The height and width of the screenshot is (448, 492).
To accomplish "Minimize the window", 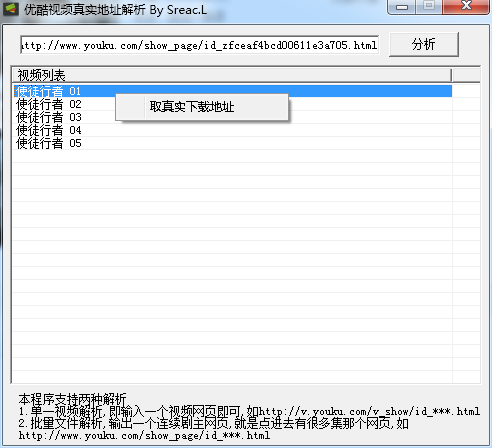I will (402, 7).
